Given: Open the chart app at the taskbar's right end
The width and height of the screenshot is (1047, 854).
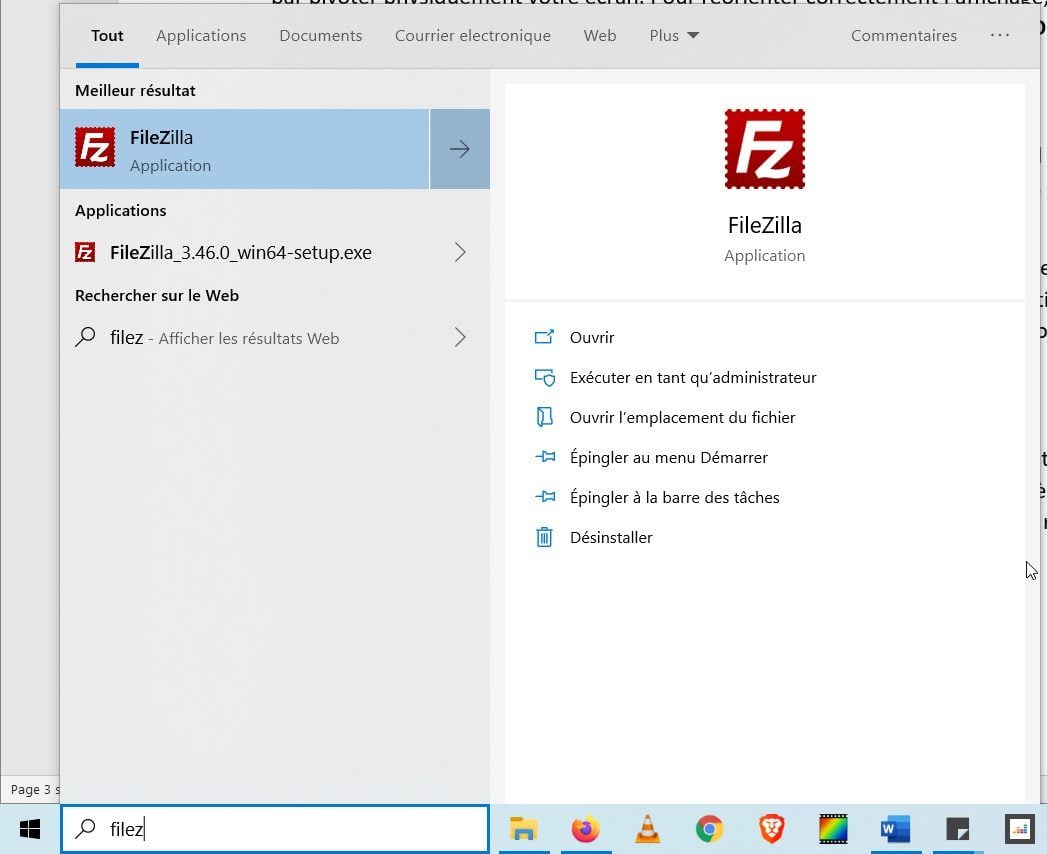Looking at the screenshot, I should (x=1020, y=829).
